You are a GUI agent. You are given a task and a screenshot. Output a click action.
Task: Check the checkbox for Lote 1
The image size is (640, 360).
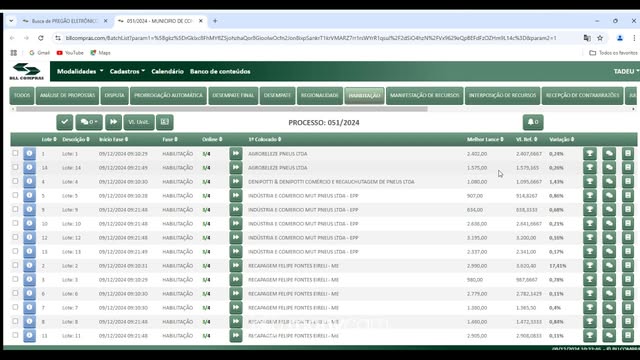pyautogui.click(x=15, y=153)
